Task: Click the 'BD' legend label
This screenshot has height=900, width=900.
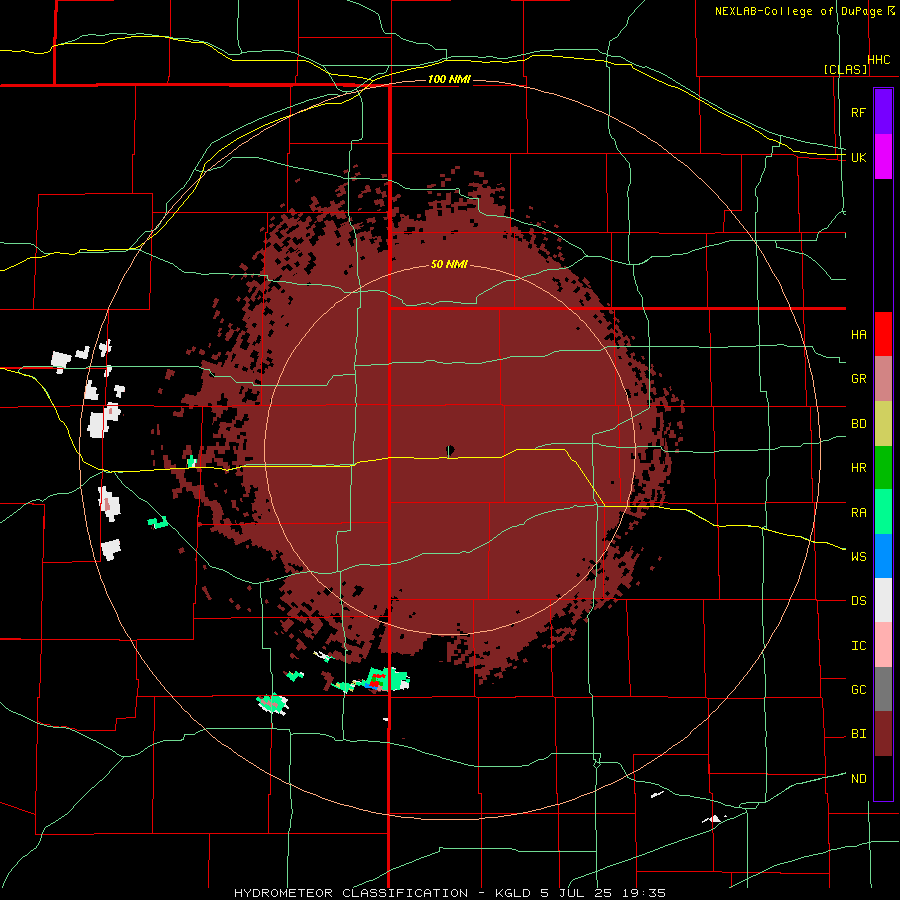Action: (859, 424)
